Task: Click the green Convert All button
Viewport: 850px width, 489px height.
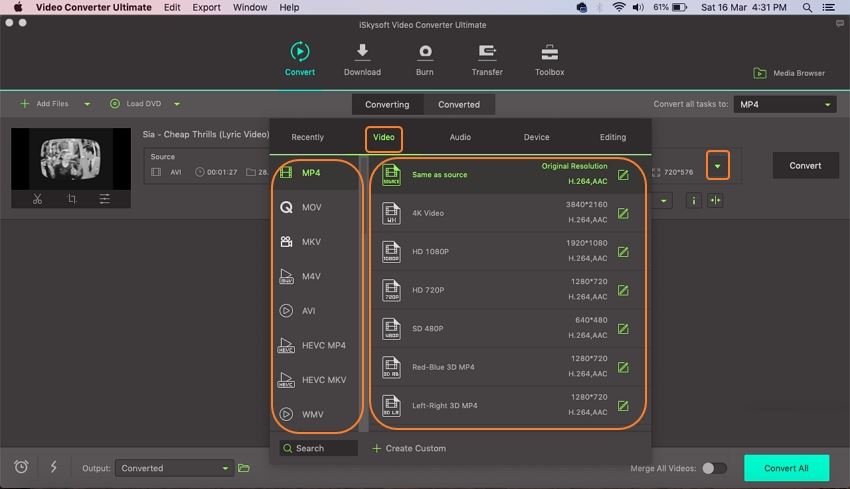Action: (x=786, y=468)
